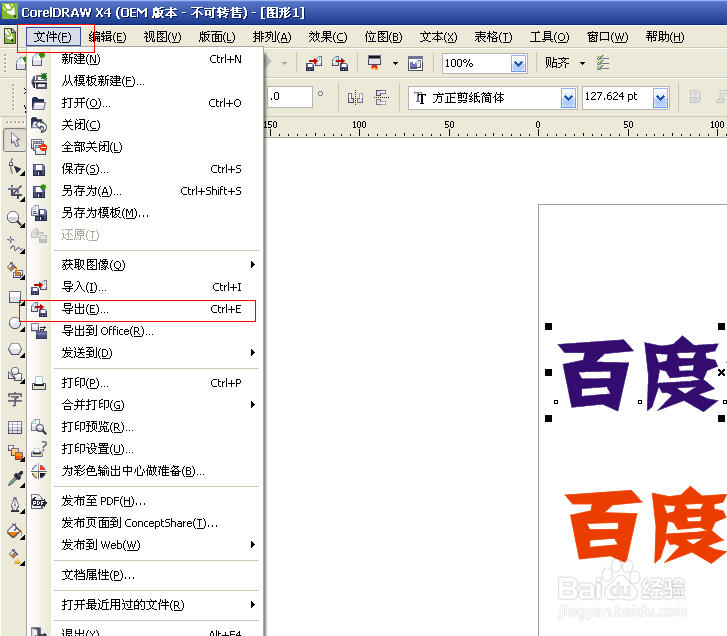727x636 pixels.
Task: Select the Eyedropper tool
Action: point(15,479)
